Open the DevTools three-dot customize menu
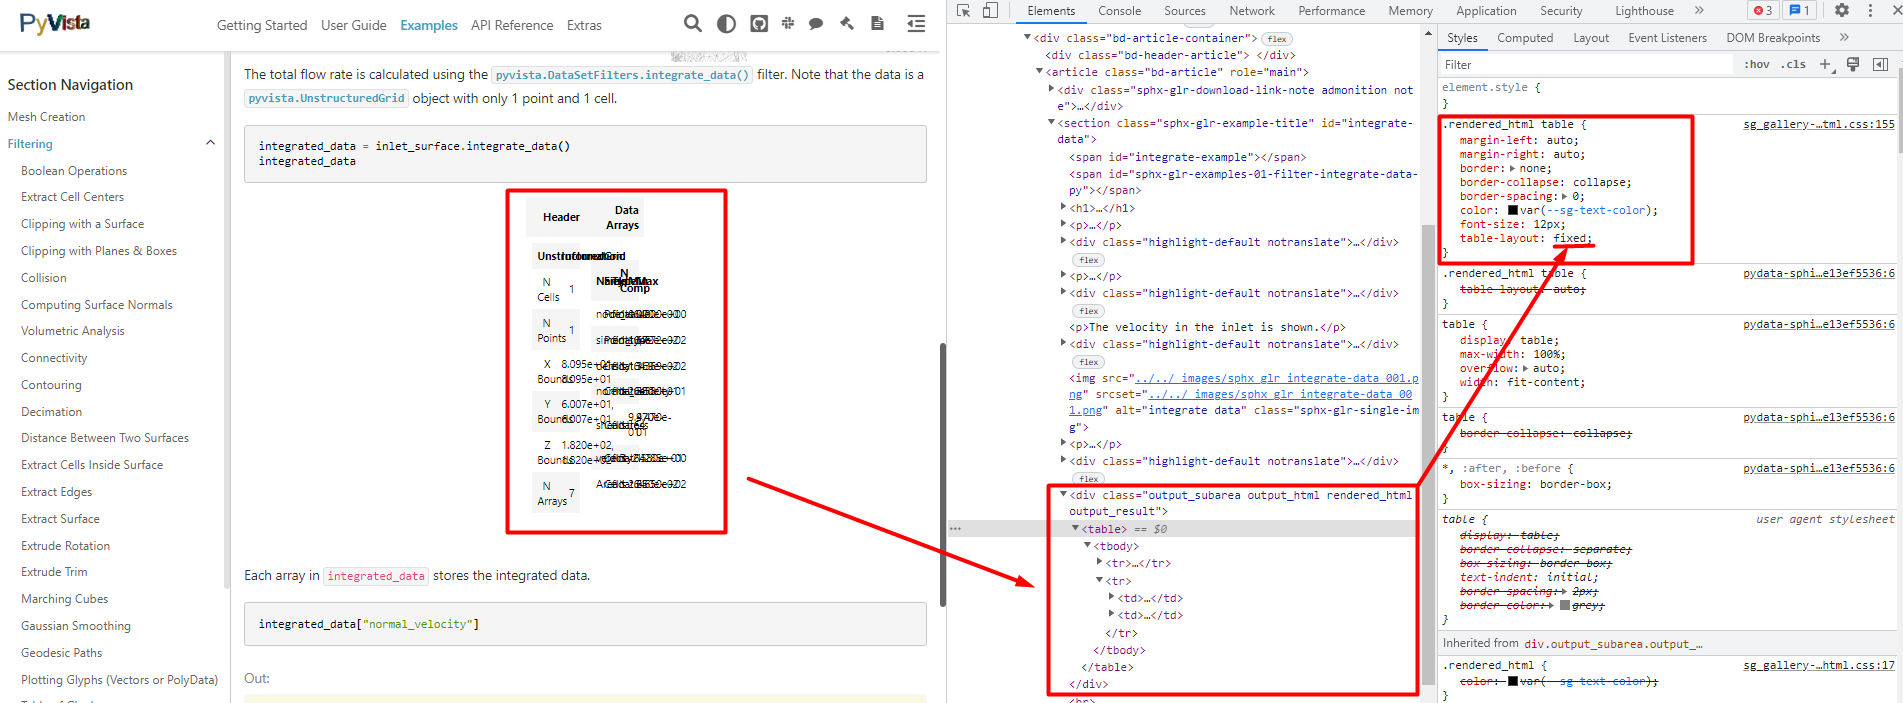1903x703 pixels. point(1870,10)
